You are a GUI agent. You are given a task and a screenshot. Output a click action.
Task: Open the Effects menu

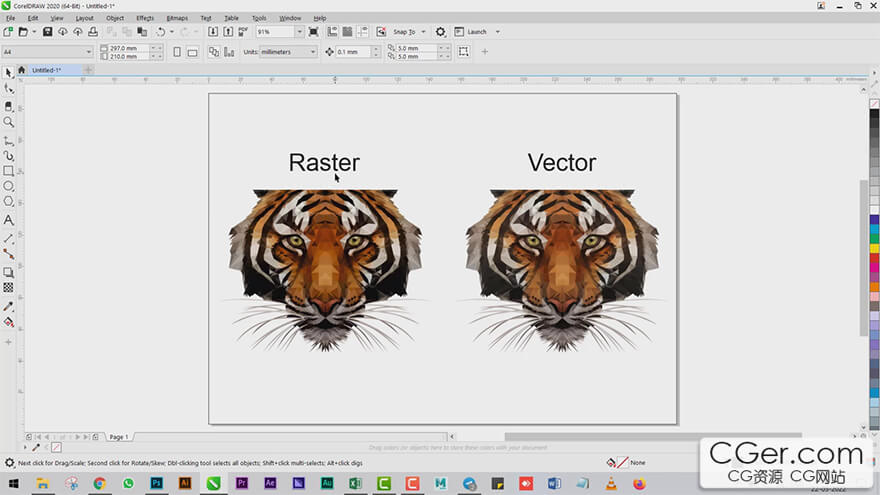tap(145, 18)
